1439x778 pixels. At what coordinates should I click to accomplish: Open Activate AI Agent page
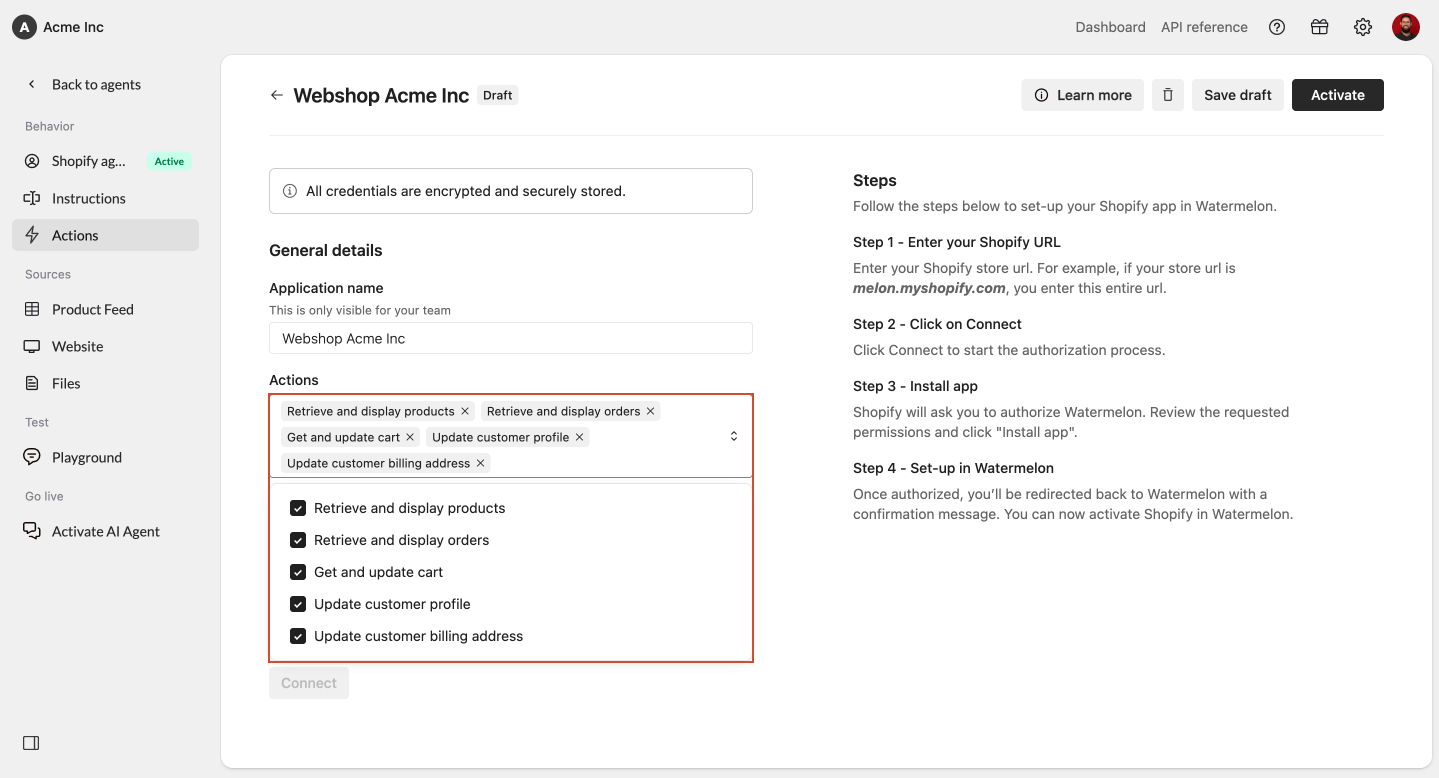click(105, 531)
